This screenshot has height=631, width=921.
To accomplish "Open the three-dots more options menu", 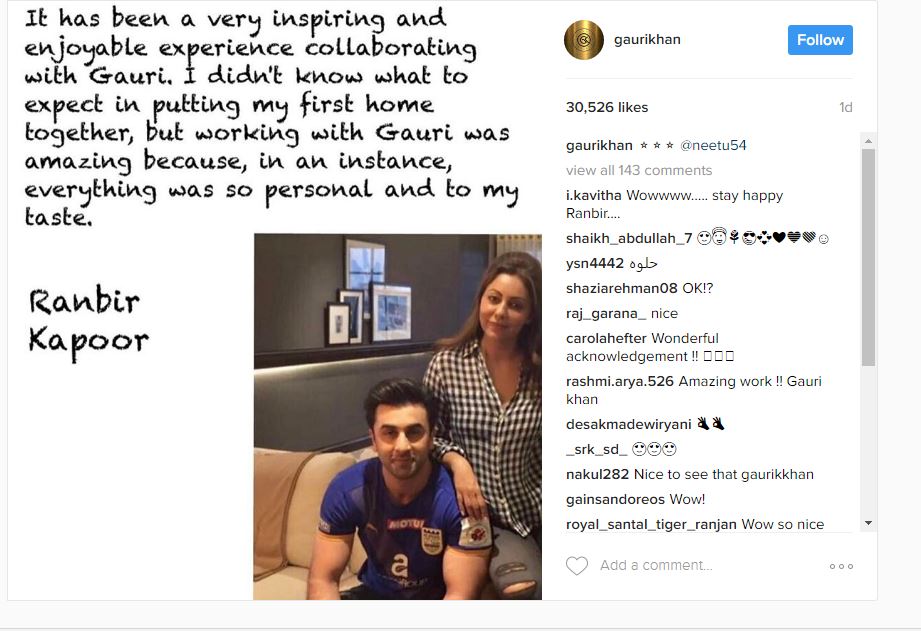I will coord(841,566).
